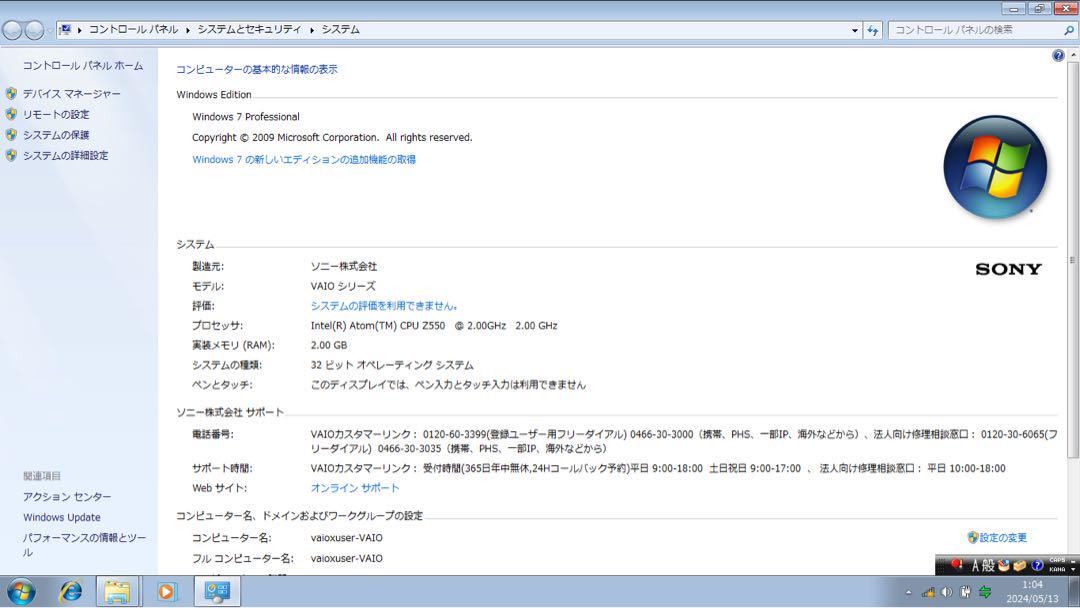Click the Windows logo orb image
Screen dimensions: 1080x608
click(x=995, y=167)
